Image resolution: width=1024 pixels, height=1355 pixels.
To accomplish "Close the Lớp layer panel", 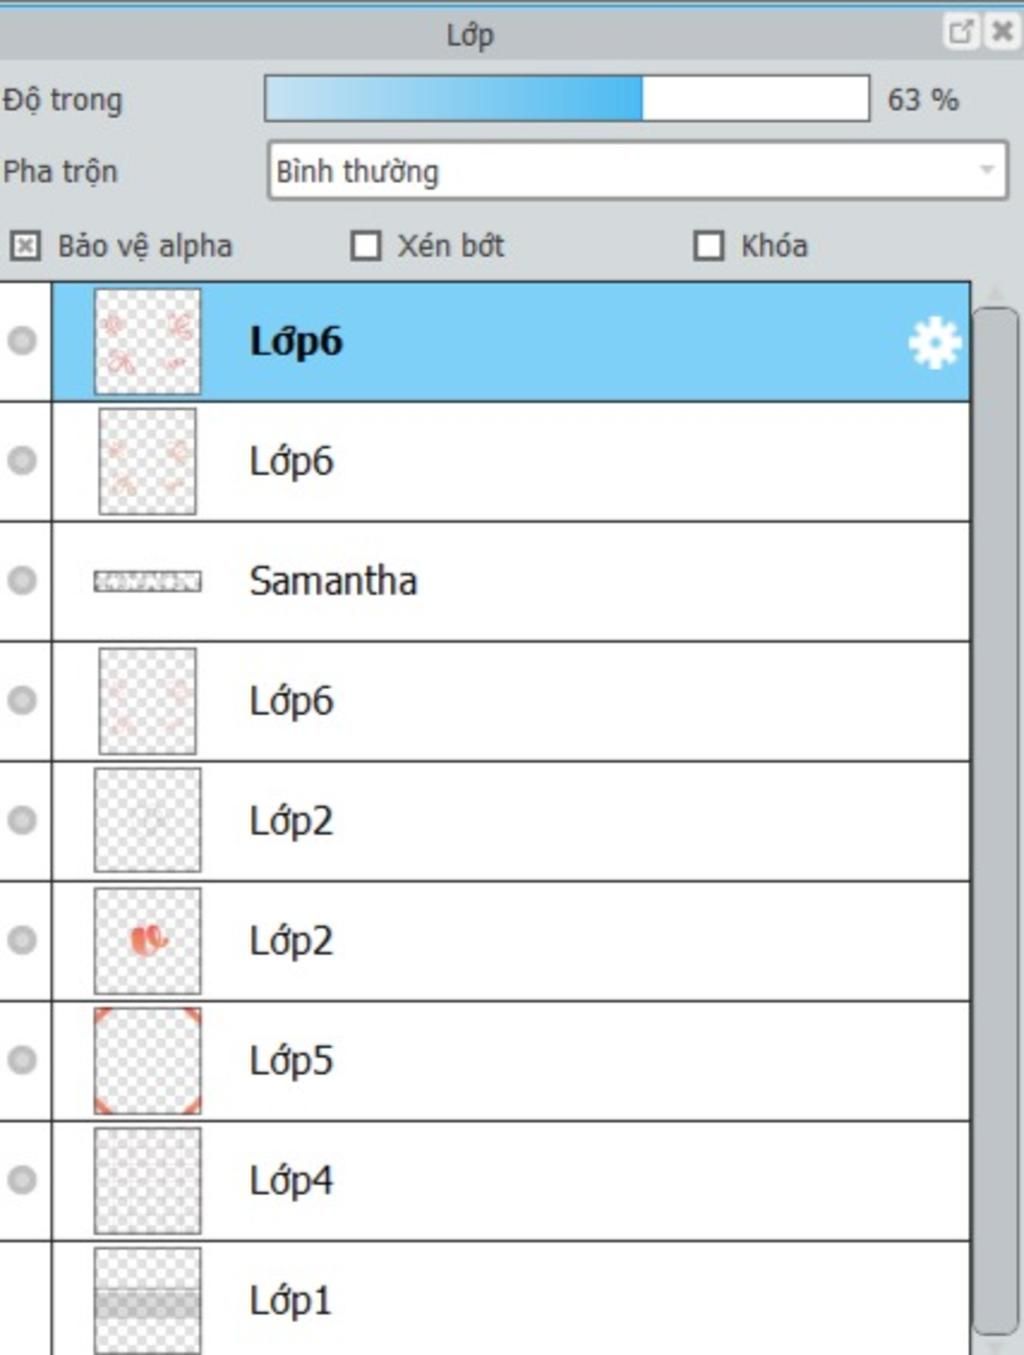I will [x=1002, y=32].
